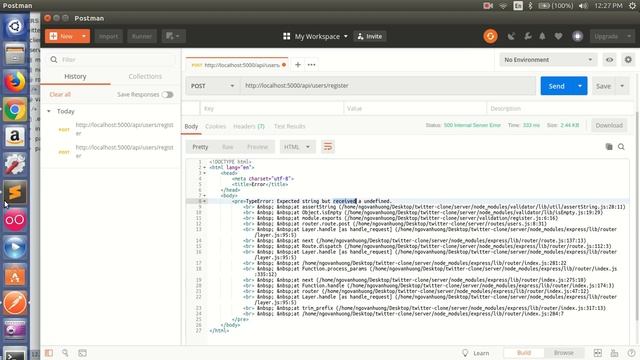Click the blue Send button
Viewport: 640px width, 360px height.
pos(556,86)
